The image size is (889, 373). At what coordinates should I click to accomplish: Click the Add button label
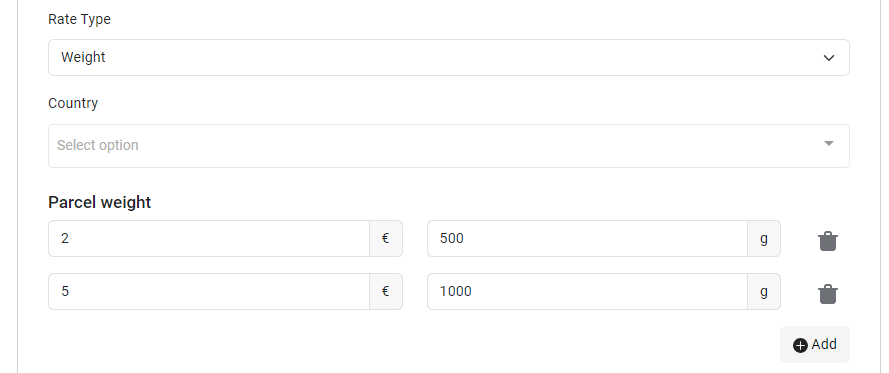[x=824, y=344]
